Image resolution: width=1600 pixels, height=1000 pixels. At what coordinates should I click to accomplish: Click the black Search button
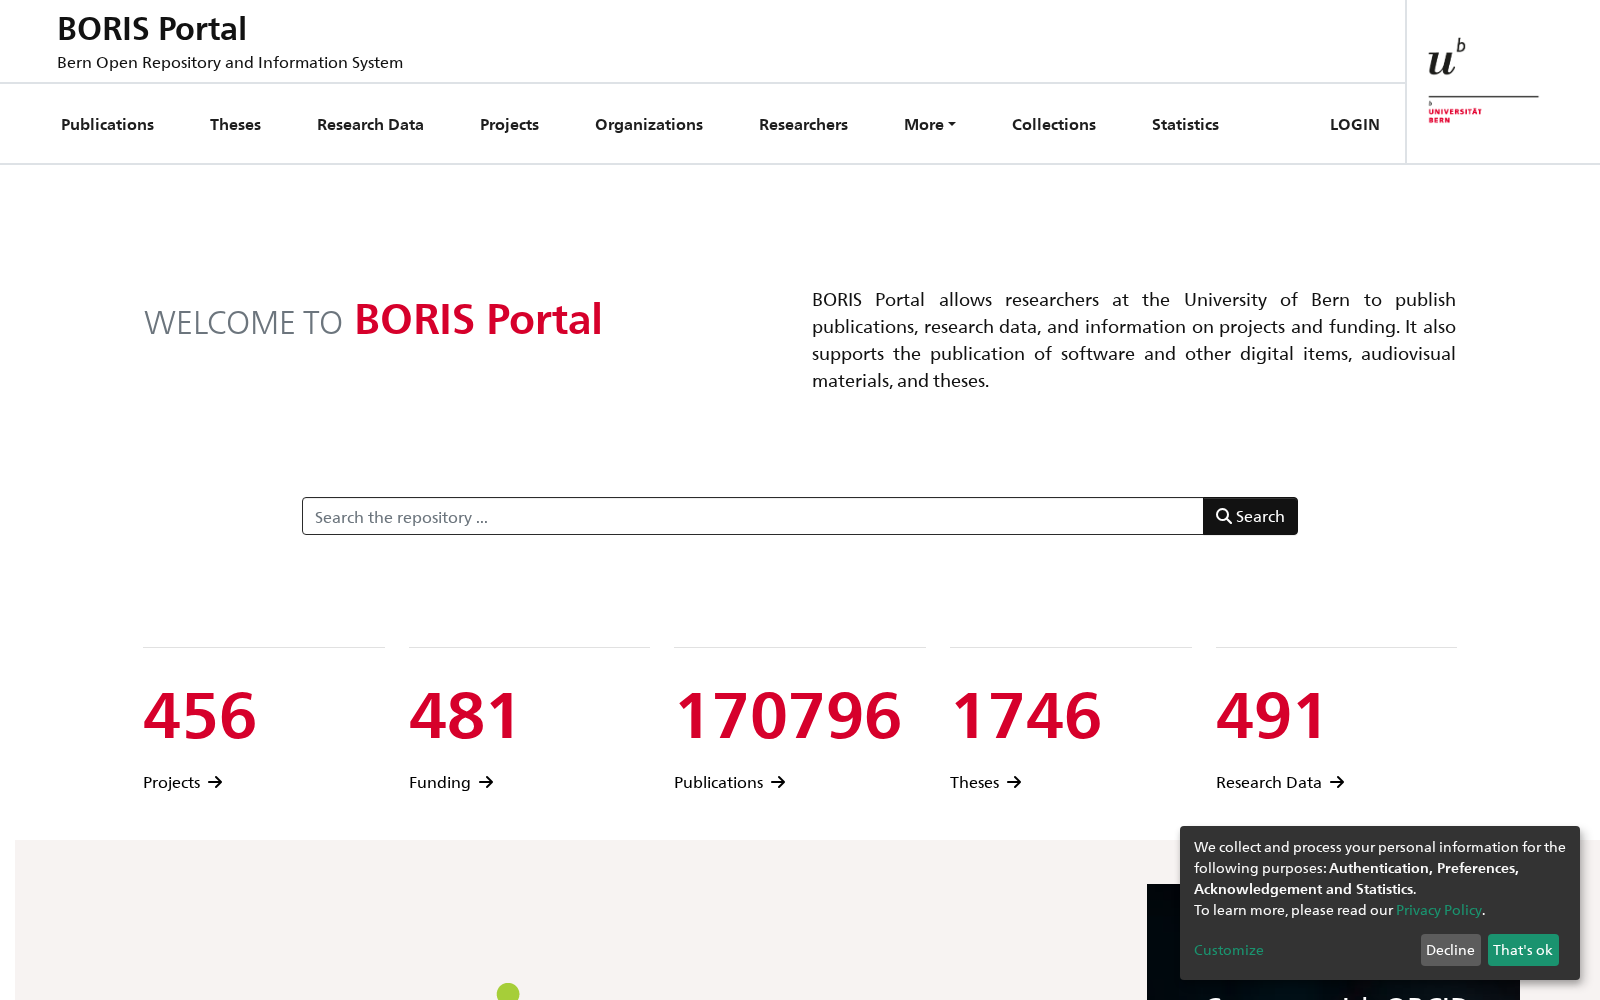[x=1250, y=516]
